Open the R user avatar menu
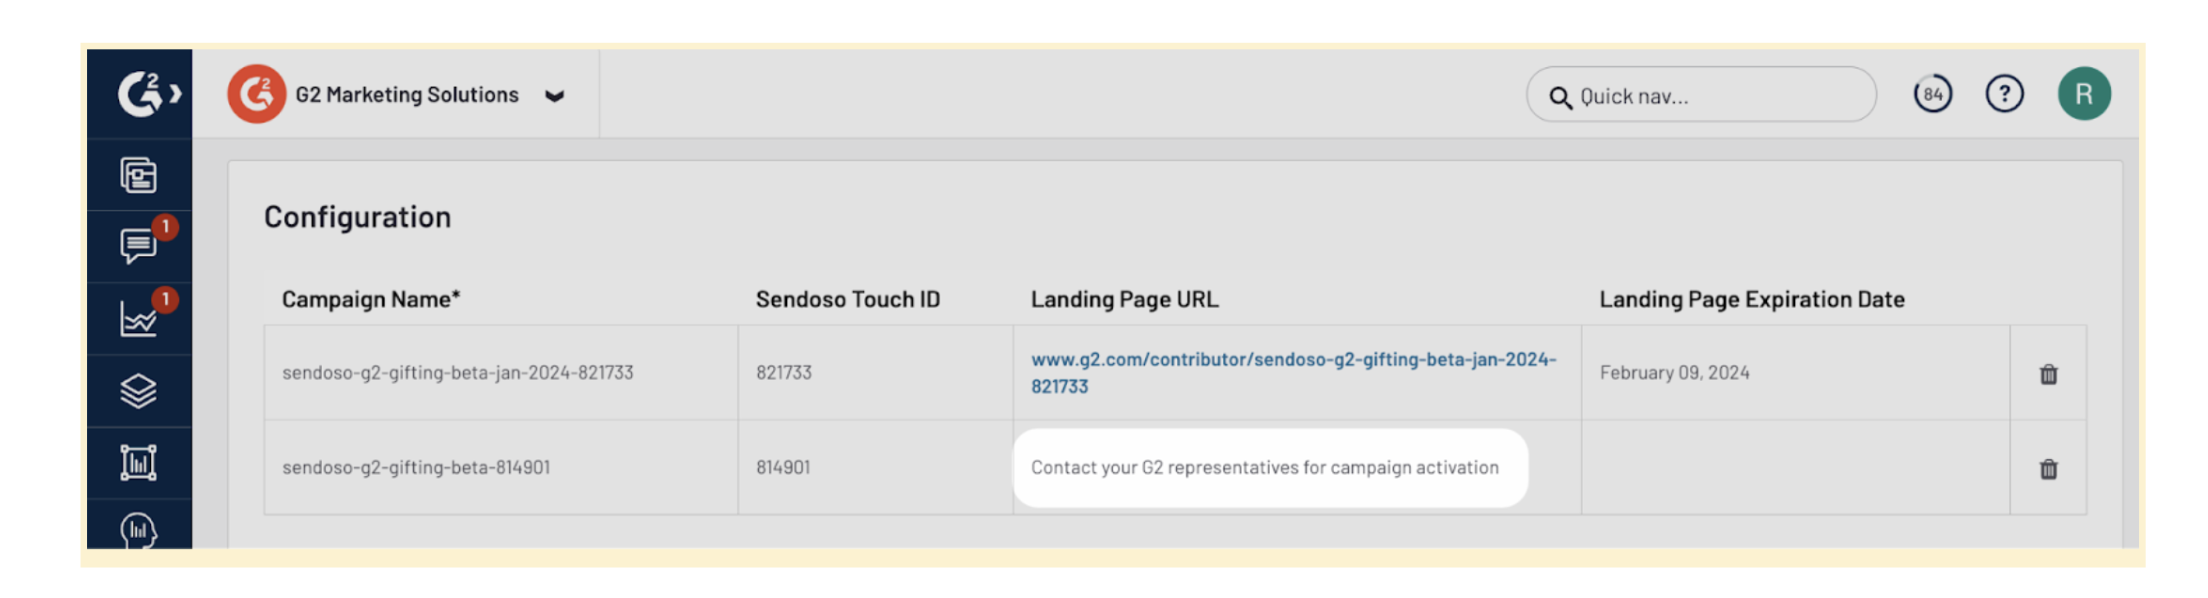 2084,94
